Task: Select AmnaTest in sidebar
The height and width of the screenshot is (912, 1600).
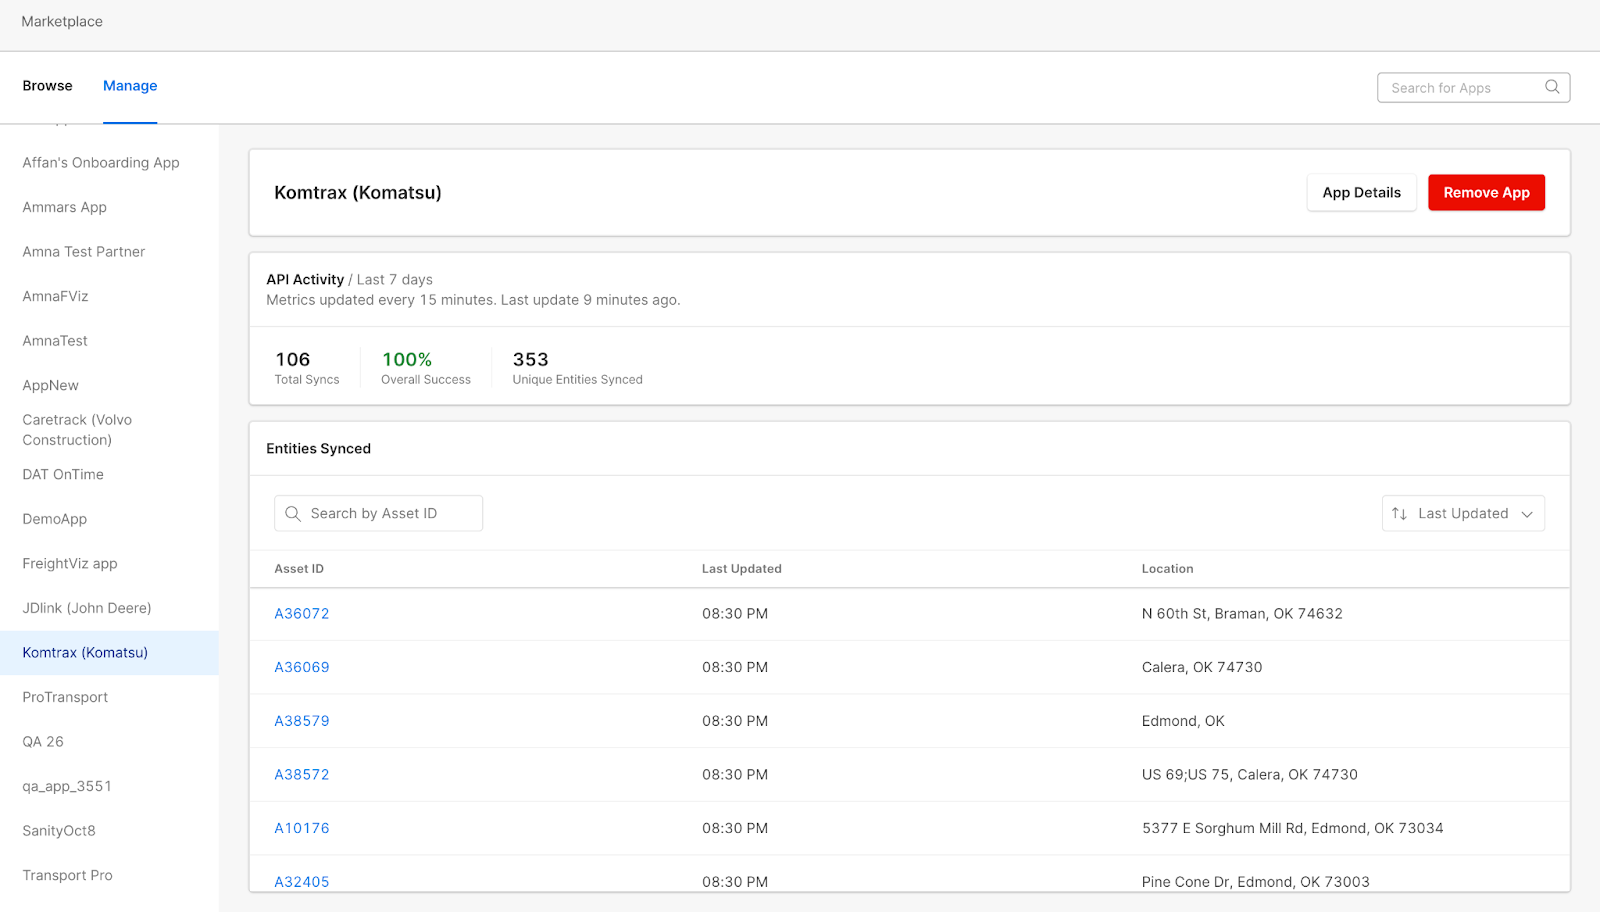Action: click(55, 341)
